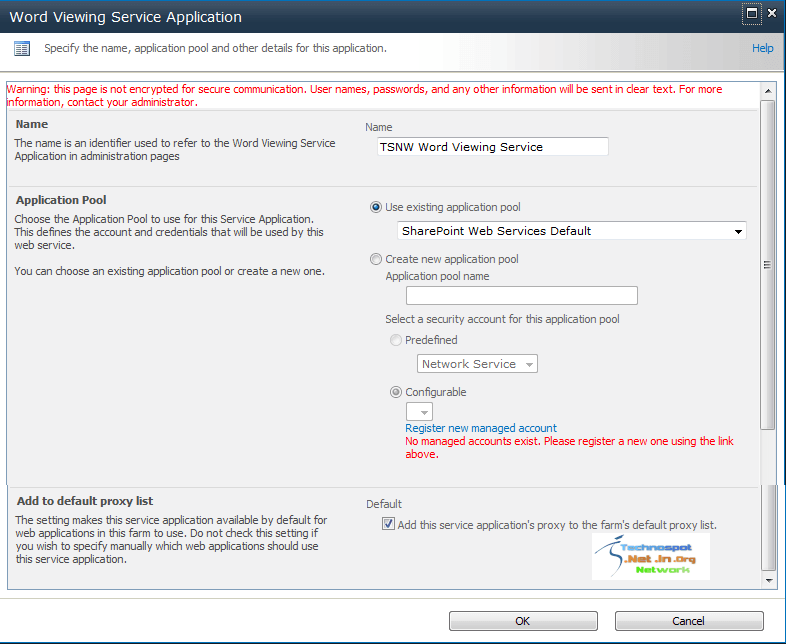788x644 pixels.
Task: Click the TSNW Word Viewing Service name field
Action: click(x=492, y=147)
